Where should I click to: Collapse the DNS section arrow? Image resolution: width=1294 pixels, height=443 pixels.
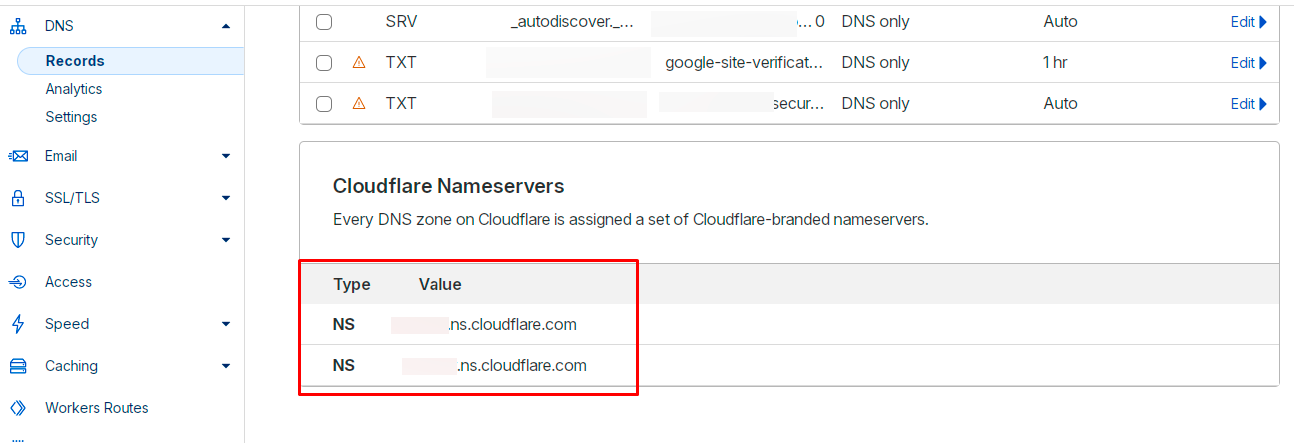click(226, 26)
